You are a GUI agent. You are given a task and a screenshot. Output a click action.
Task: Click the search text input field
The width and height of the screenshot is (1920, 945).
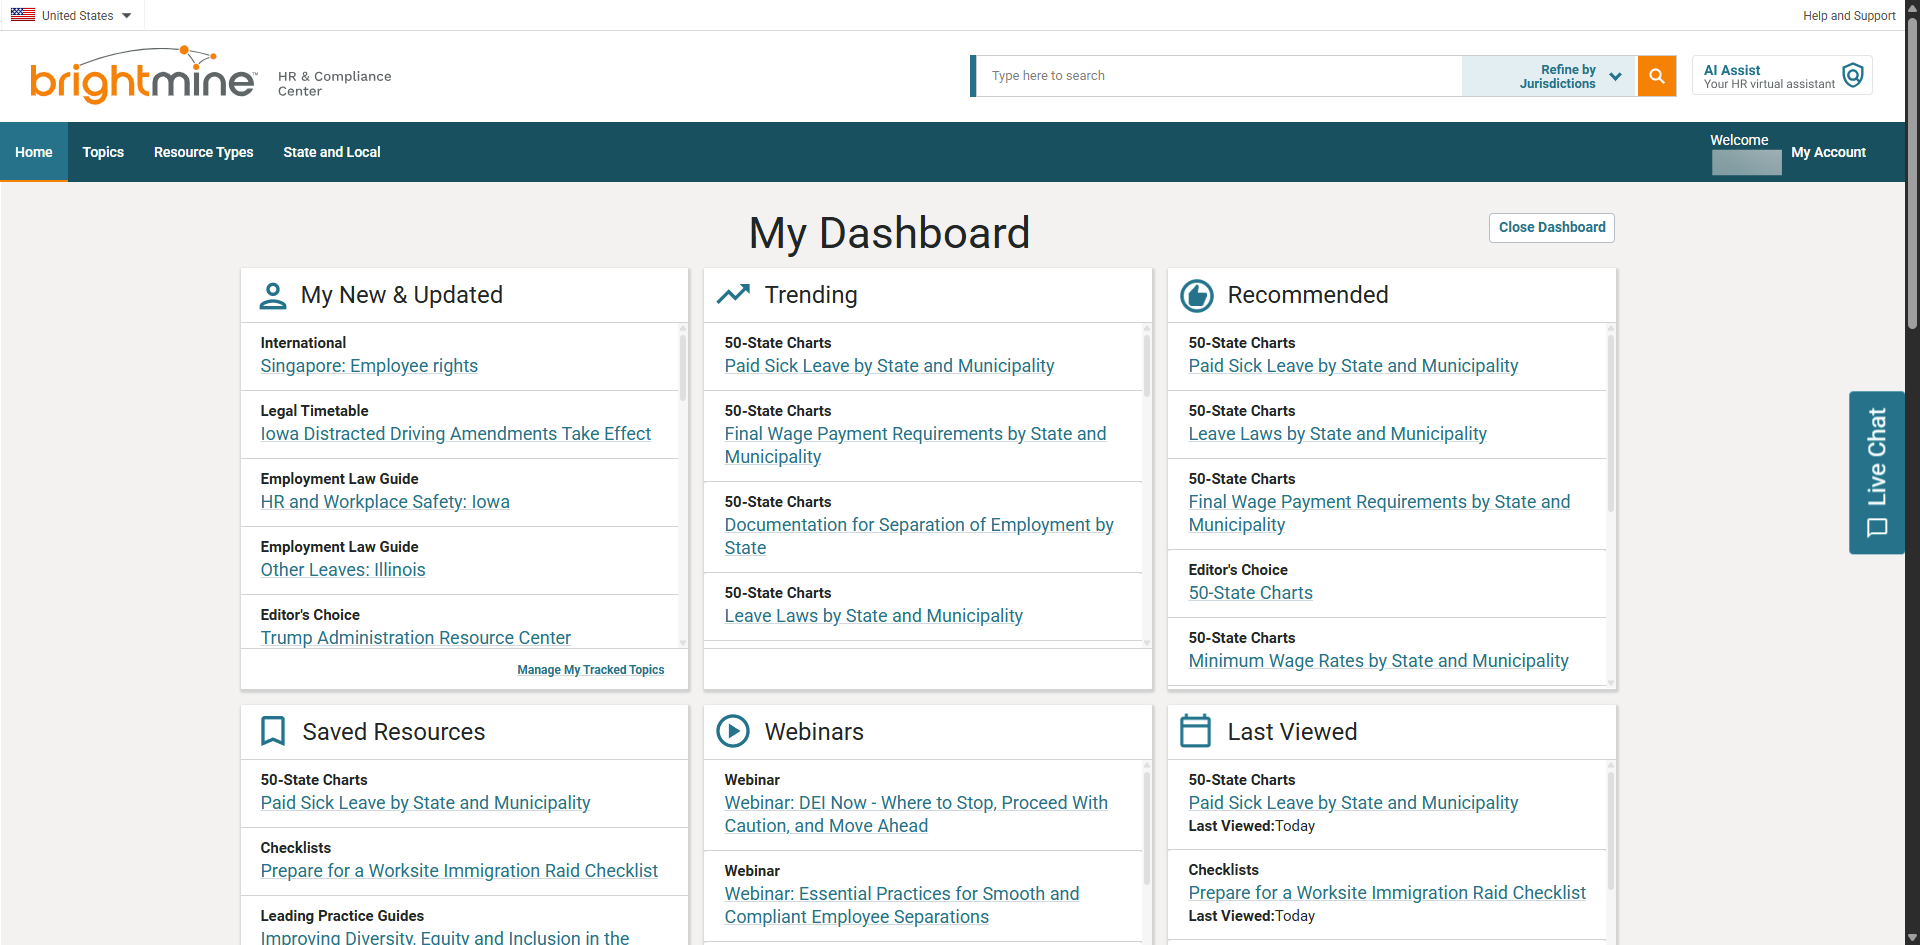[1218, 76]
